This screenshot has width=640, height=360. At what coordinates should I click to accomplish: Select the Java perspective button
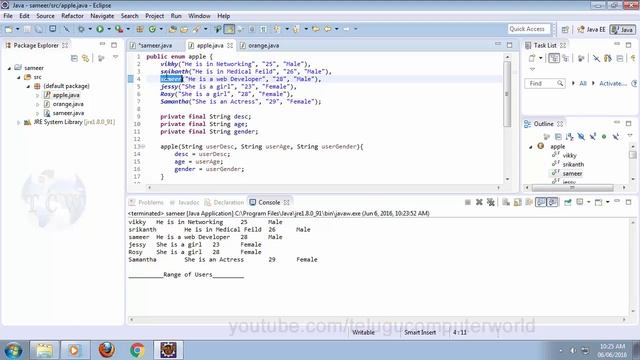pyautogui.click(x=622, y=29)
